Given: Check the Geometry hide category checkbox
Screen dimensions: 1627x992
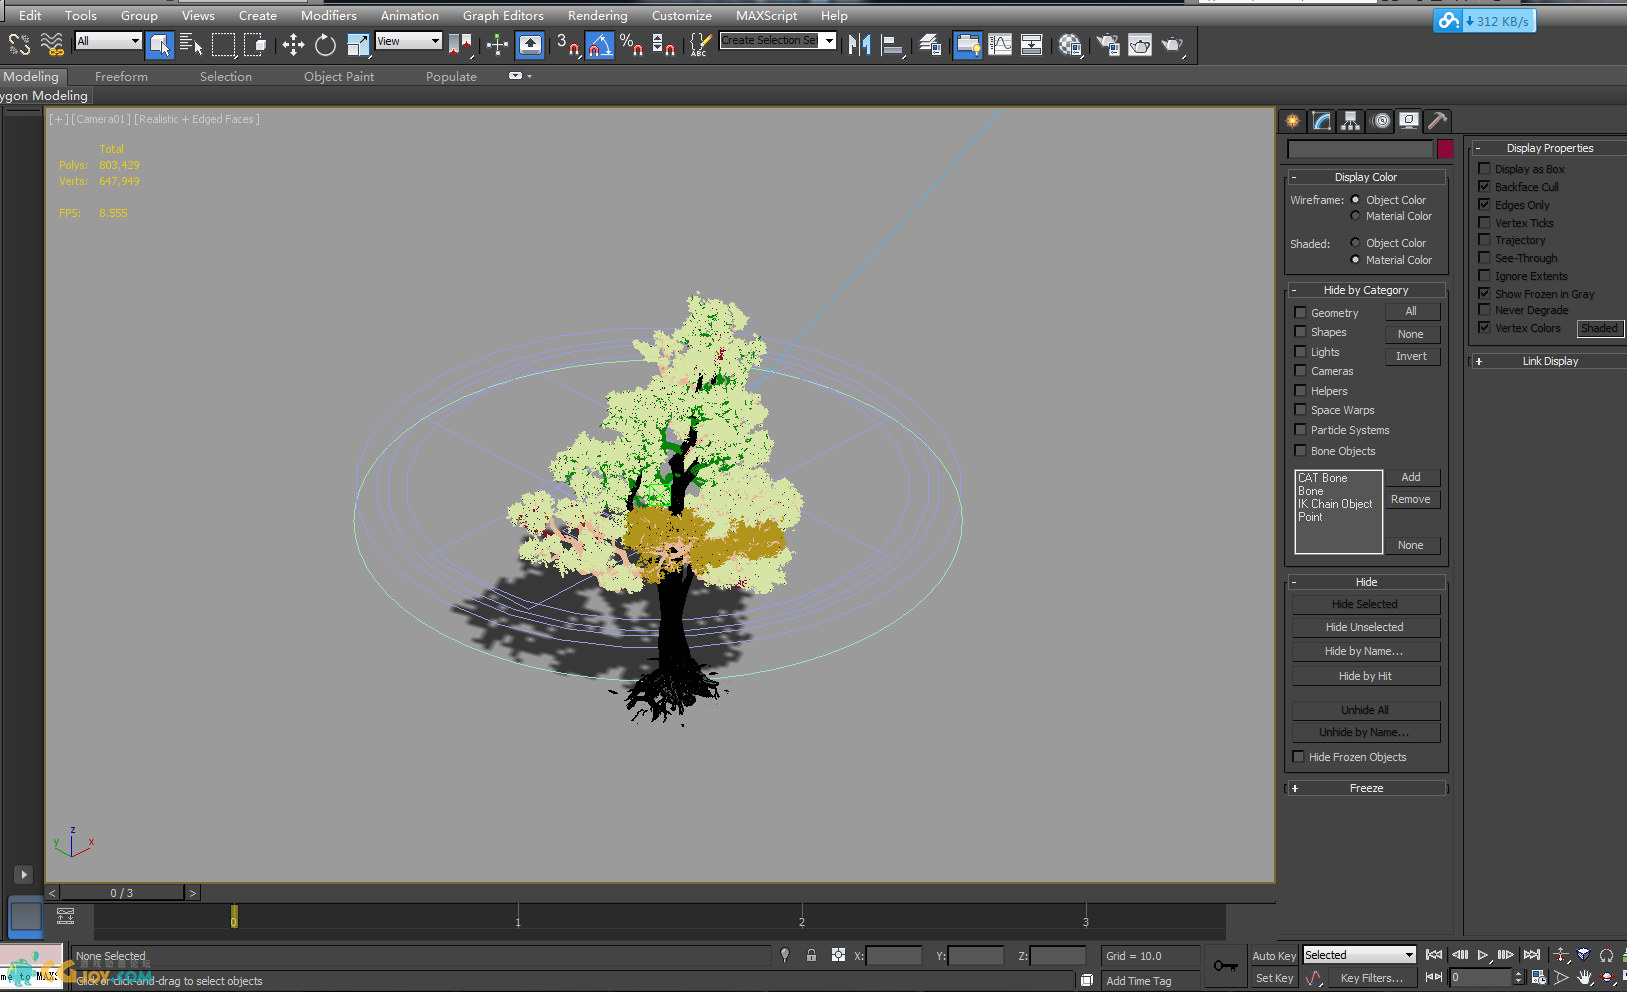Looking at the screenshot, I should coord(1300,313).
